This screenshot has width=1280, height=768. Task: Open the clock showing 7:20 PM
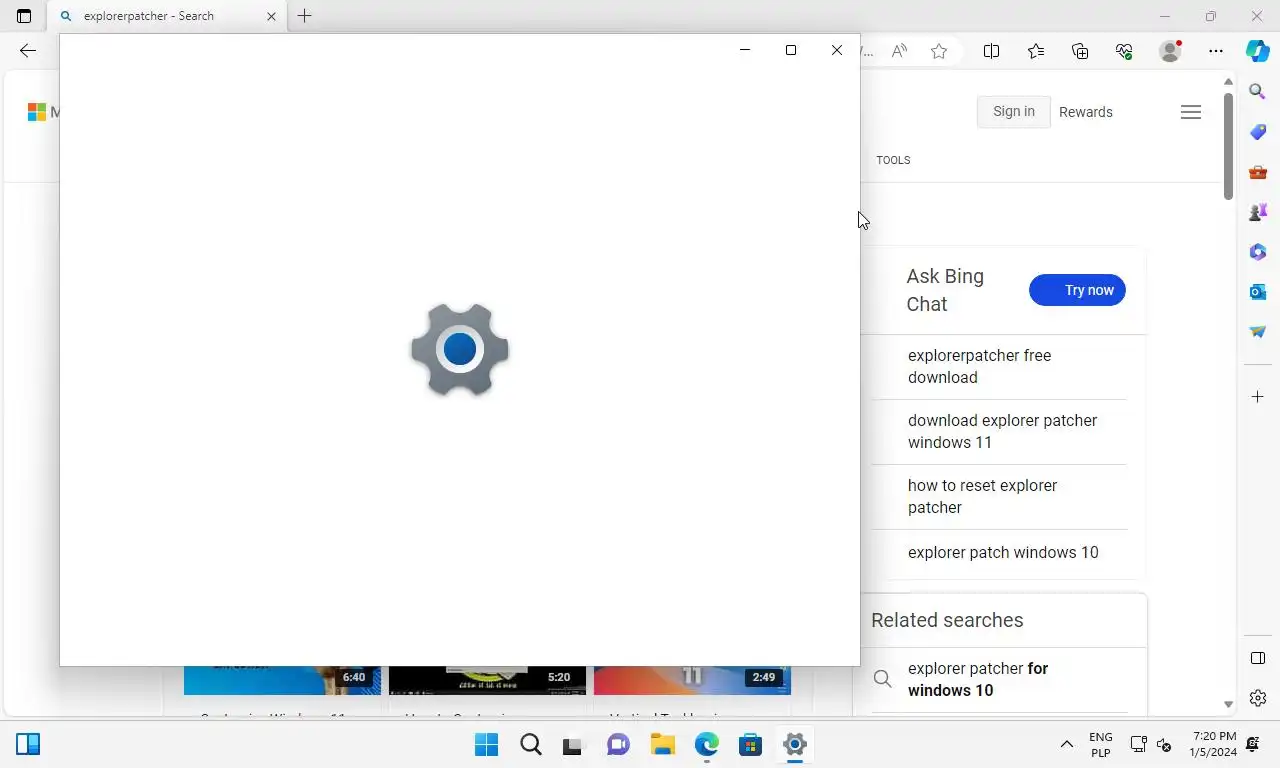coord(1213,744)
